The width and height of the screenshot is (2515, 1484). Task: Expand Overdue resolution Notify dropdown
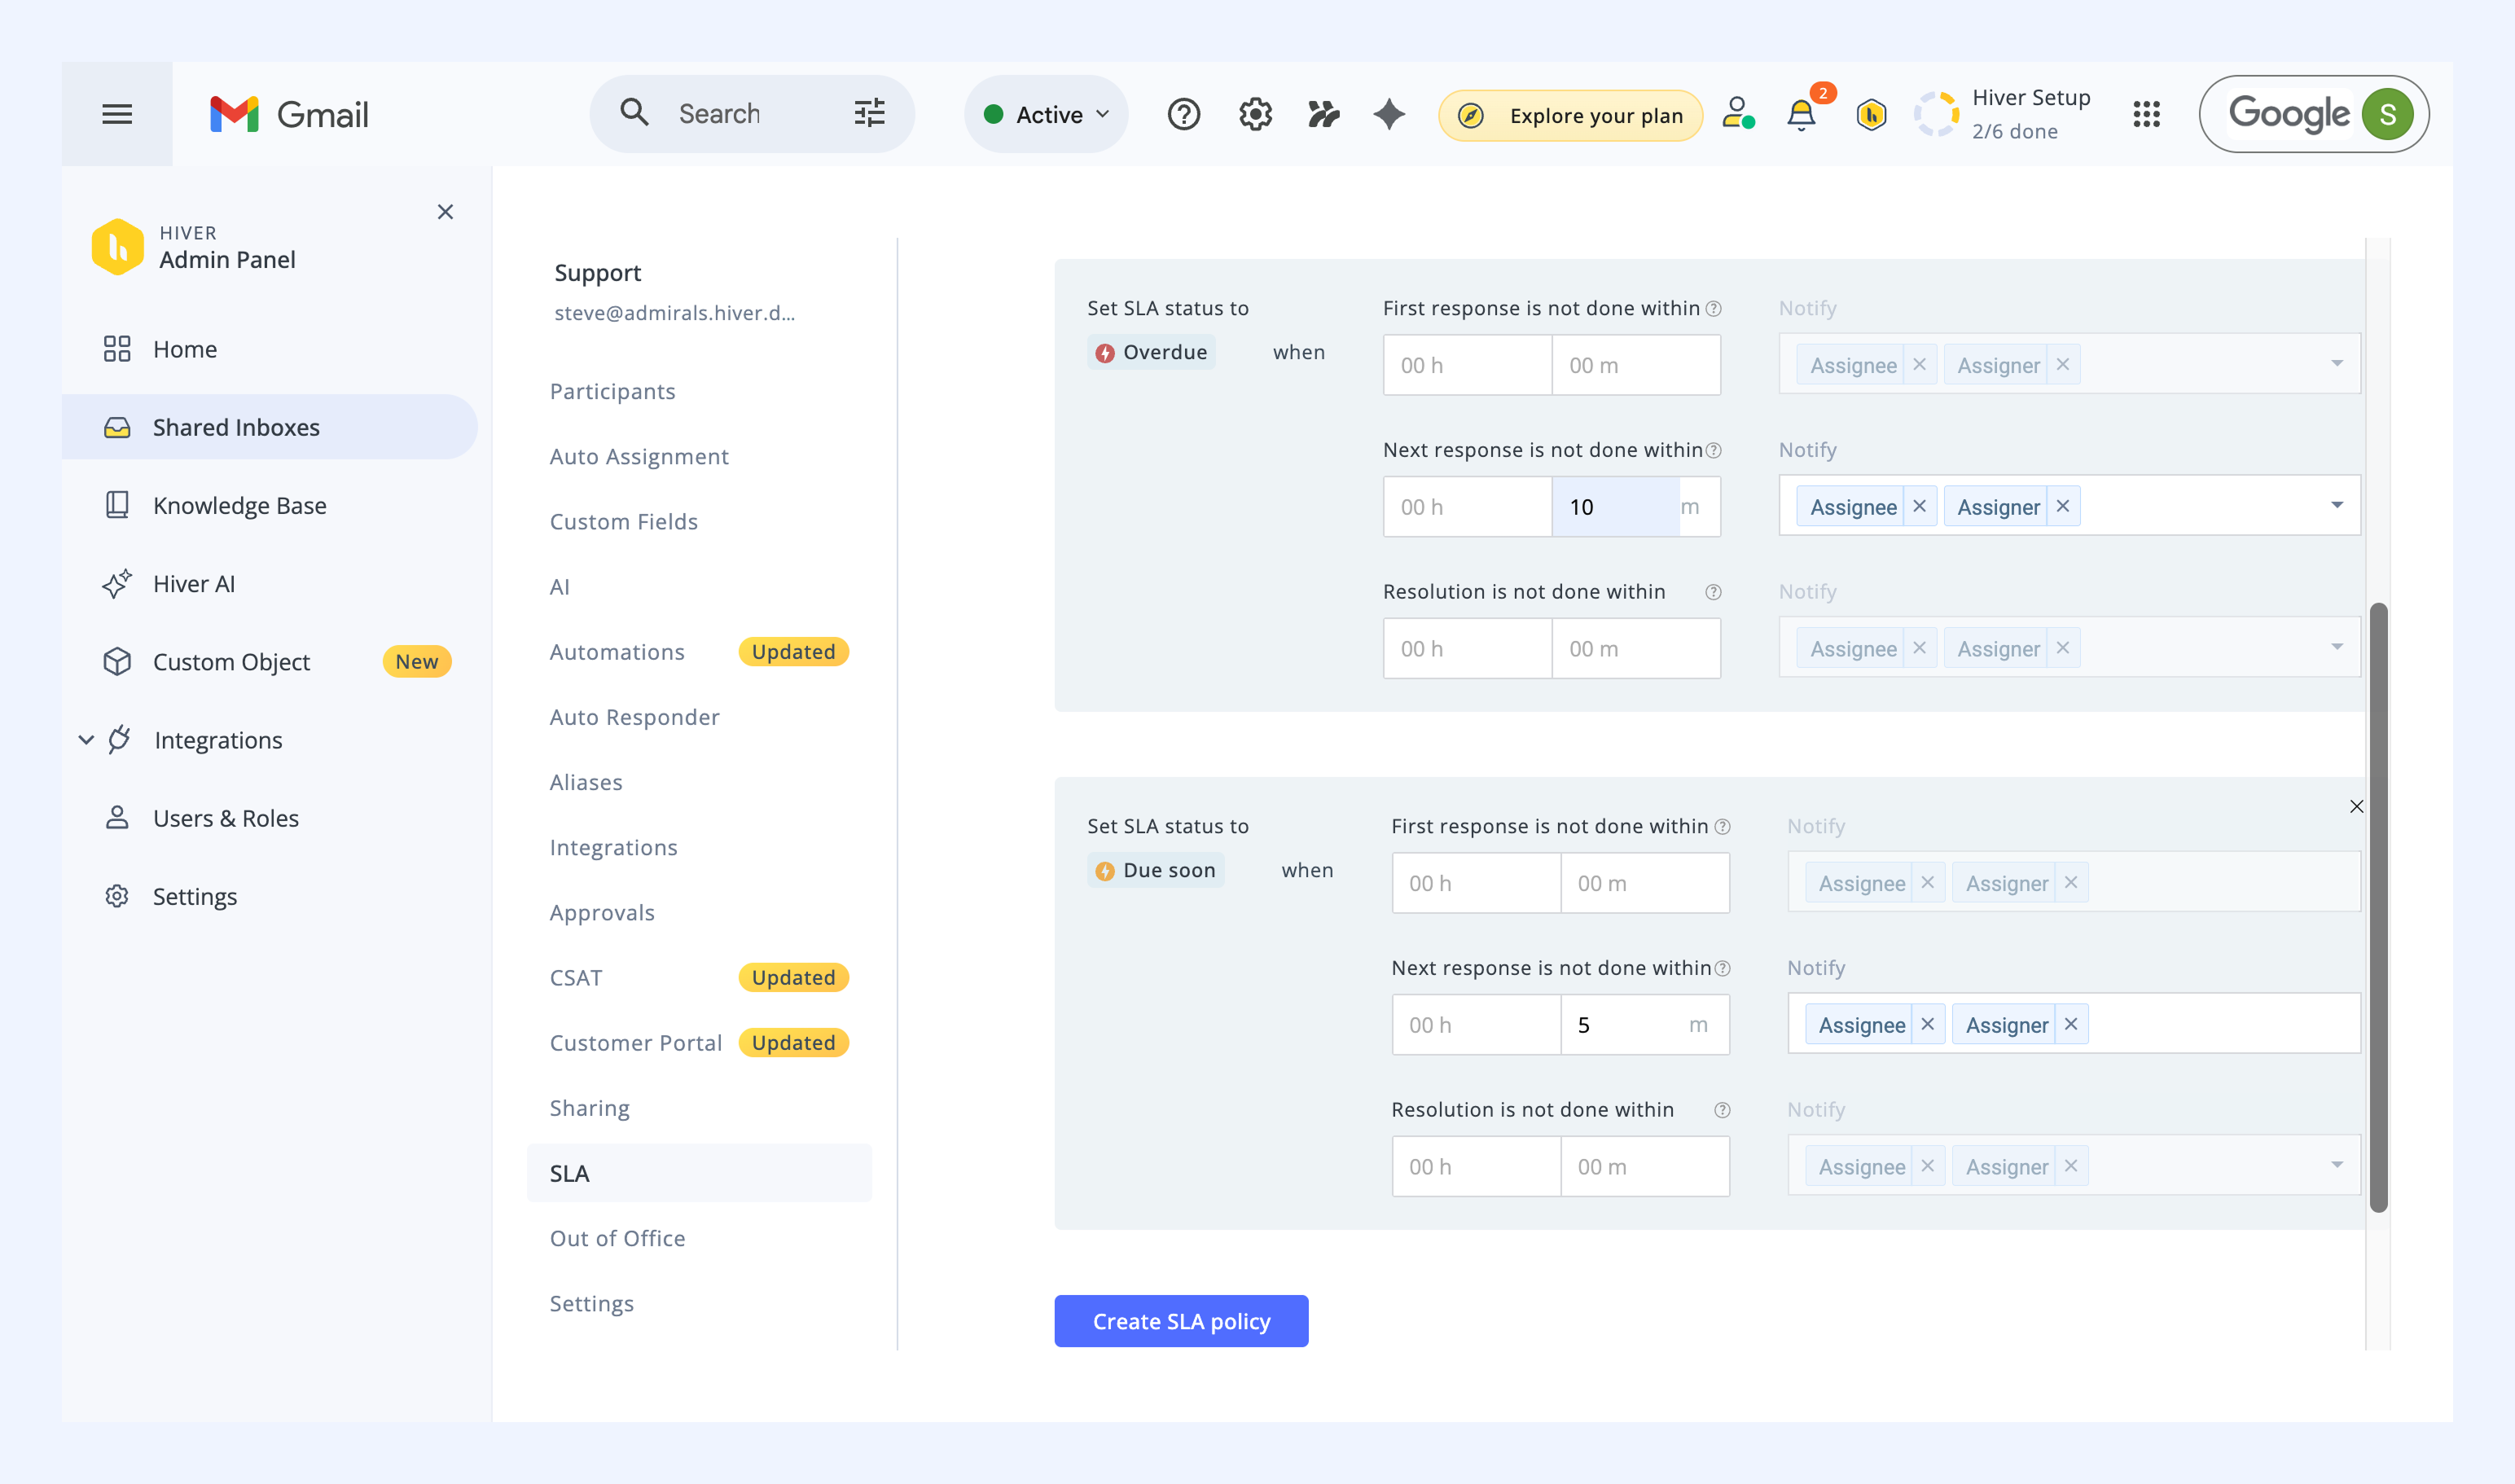[x=2336, y=647]
